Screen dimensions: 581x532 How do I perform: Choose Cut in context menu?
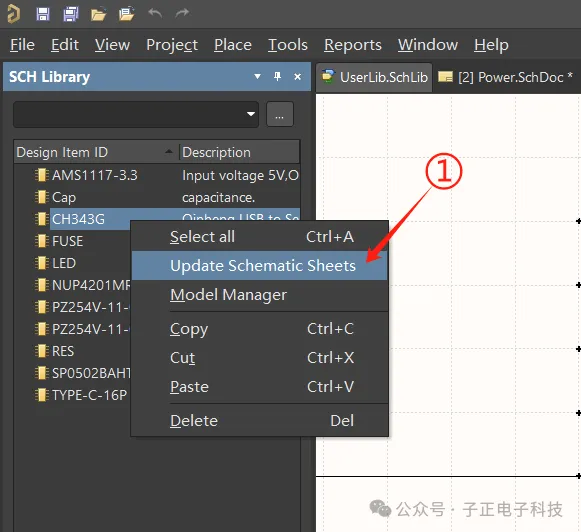[260, 358]
